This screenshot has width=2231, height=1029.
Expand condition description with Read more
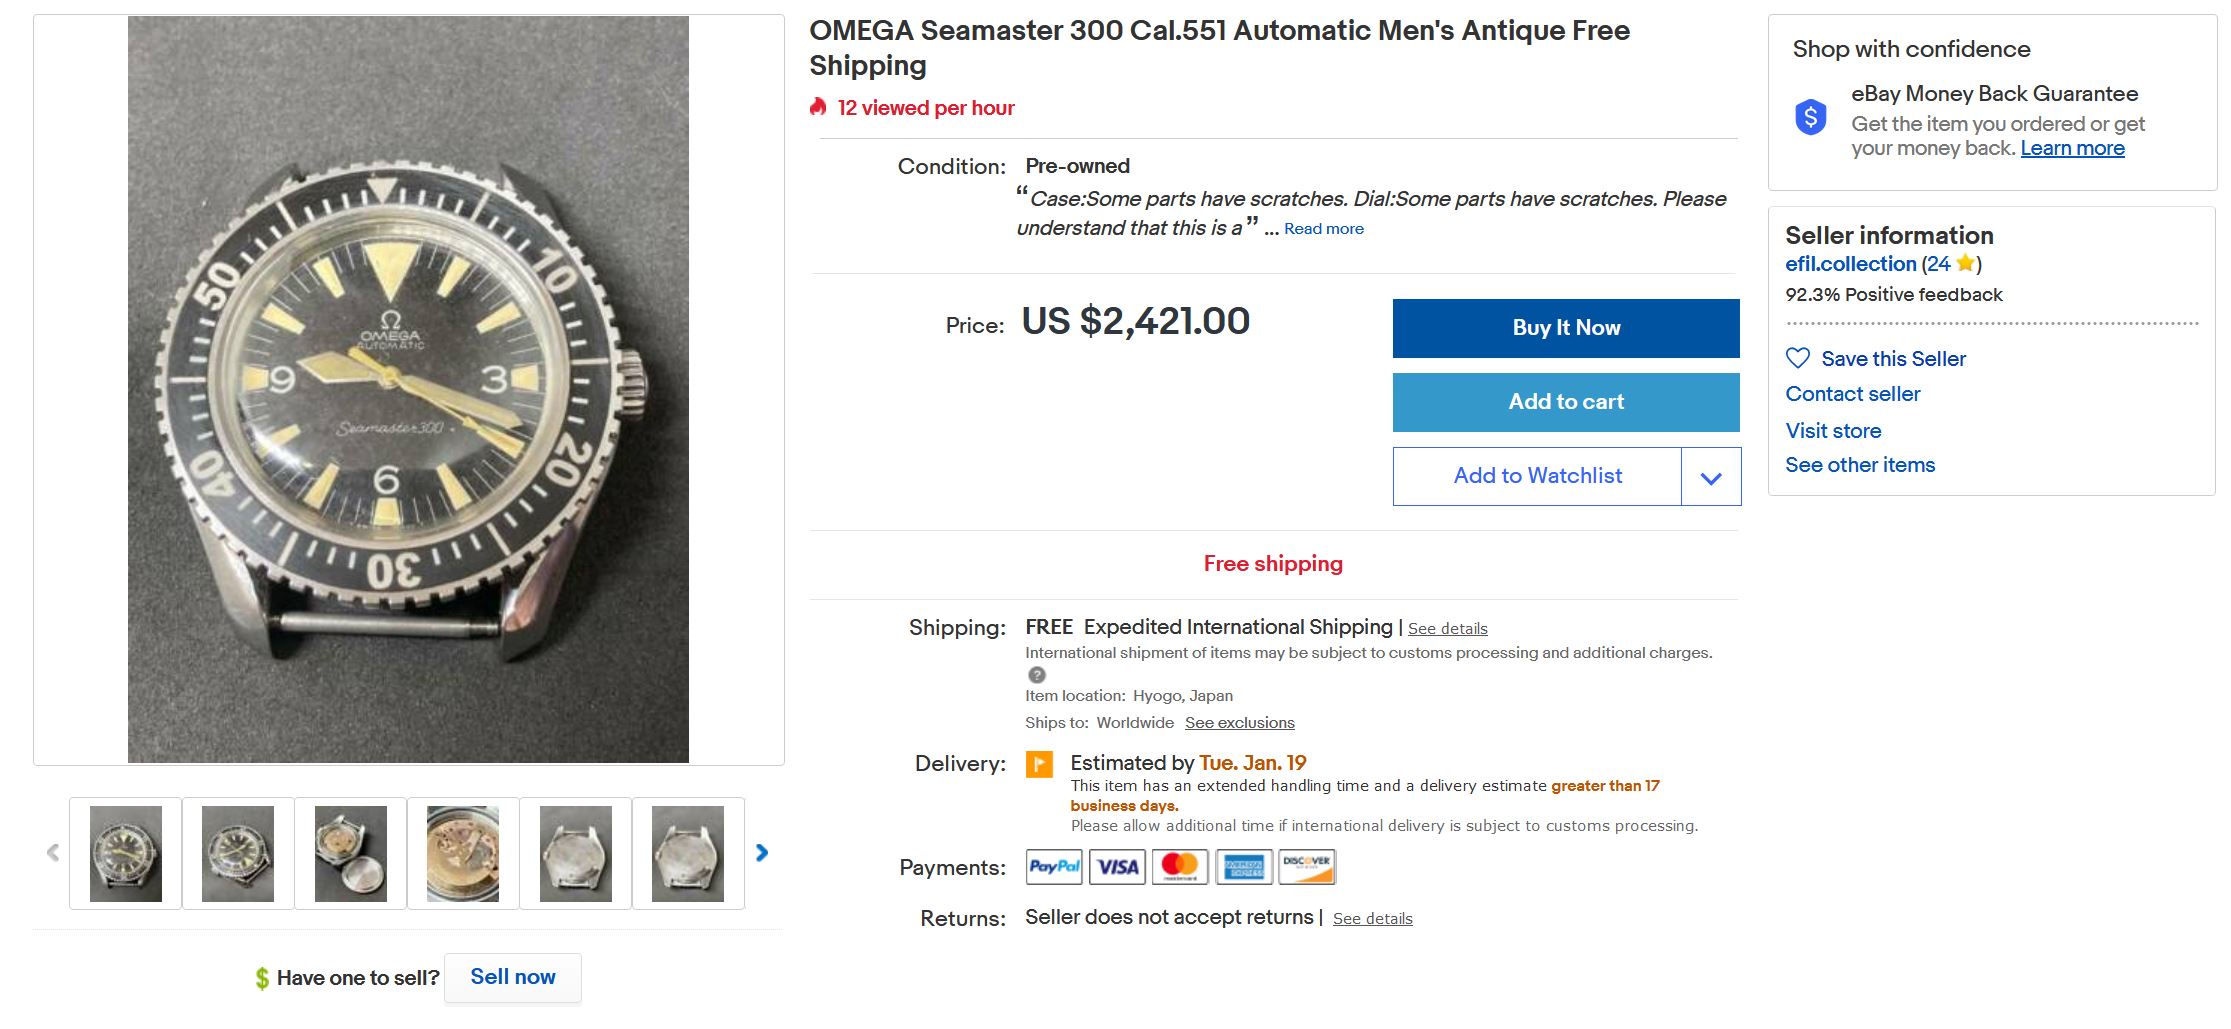point(1323,229)
